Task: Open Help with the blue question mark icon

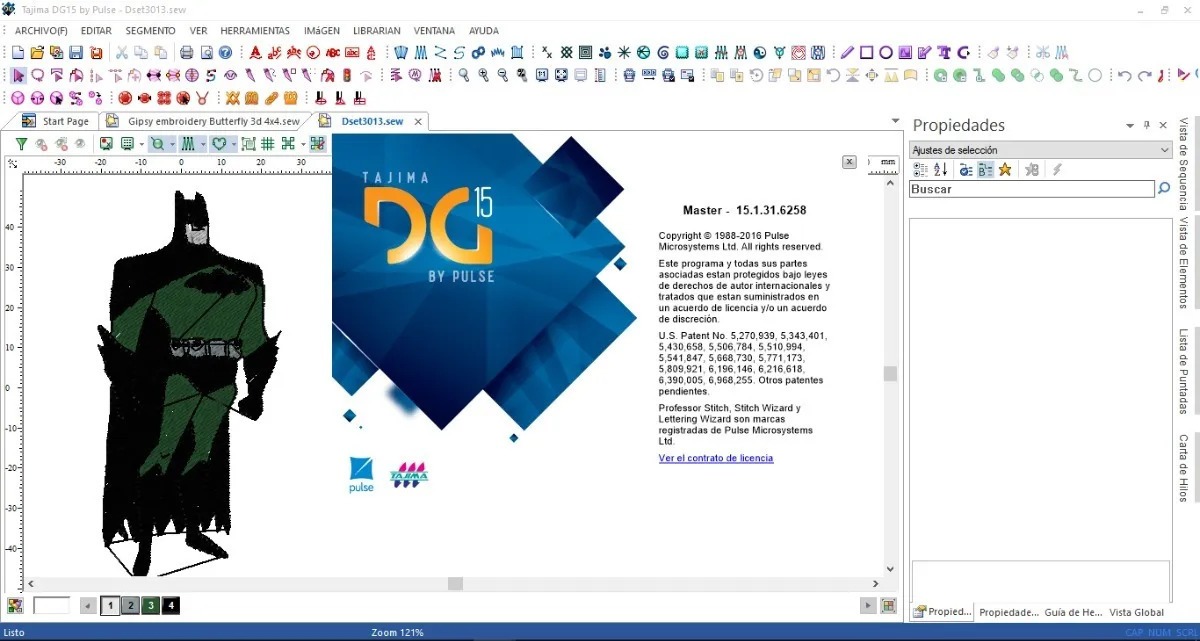Action: [225, 52]
